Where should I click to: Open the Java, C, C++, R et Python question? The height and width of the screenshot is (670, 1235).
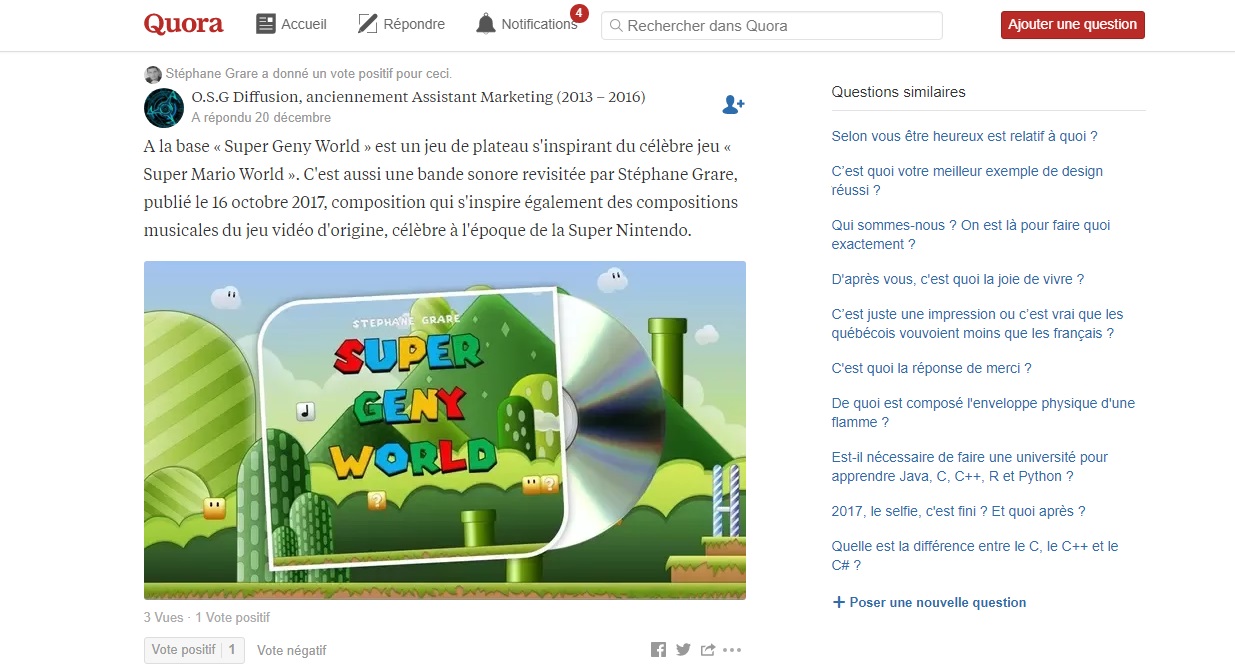click(x=970, y=466)
